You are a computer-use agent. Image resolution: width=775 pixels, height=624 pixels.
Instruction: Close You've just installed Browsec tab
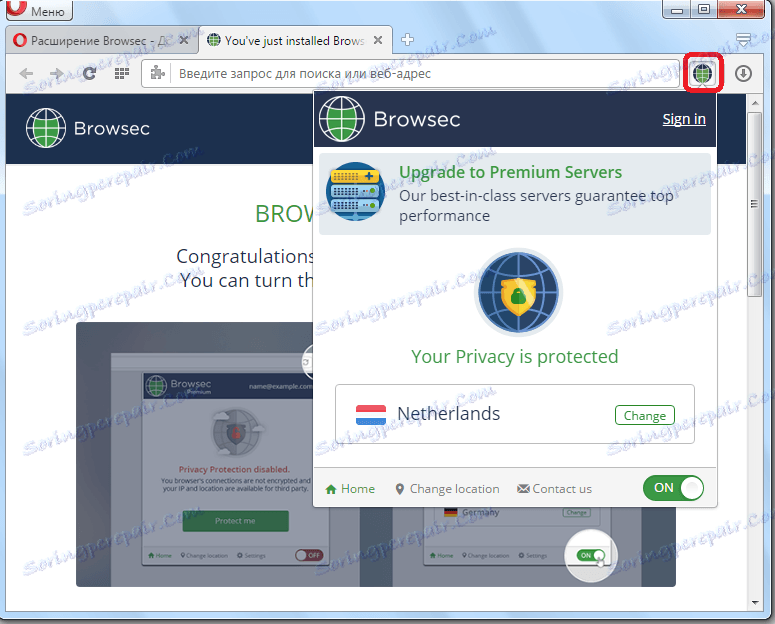378,40
